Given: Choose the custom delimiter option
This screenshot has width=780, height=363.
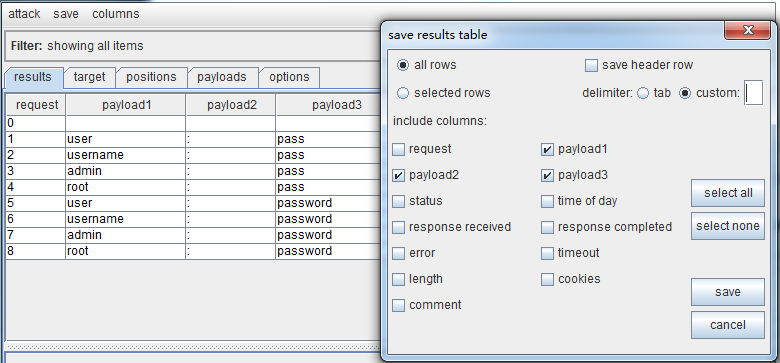Looking at the screenshot, I should [x=685, y=93].
